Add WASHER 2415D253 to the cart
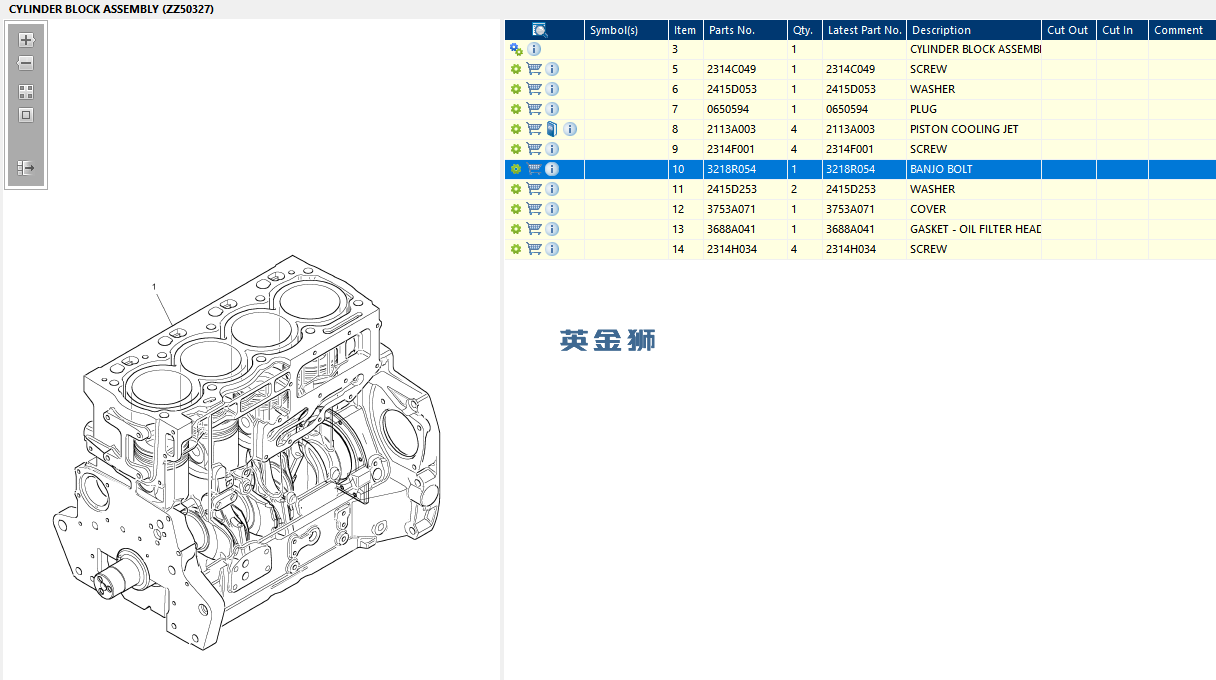 coord(534,189)
